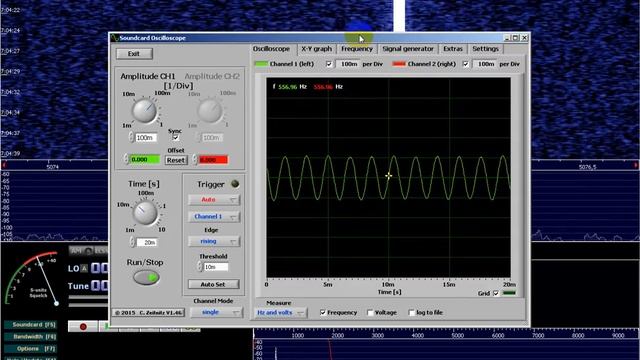Screen dimensions: 640x360
Task: Open the Frequency tab
Action: pyautogui.click(x=357, y=49)
